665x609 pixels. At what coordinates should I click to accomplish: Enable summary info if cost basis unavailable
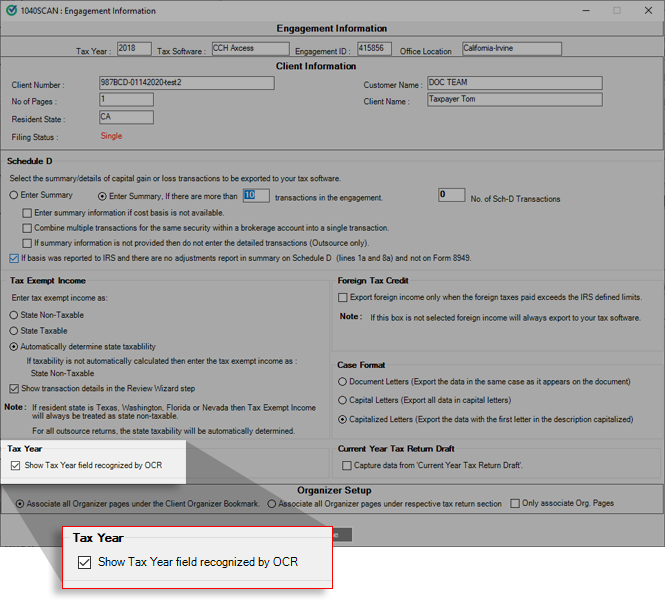click(27, 213)
